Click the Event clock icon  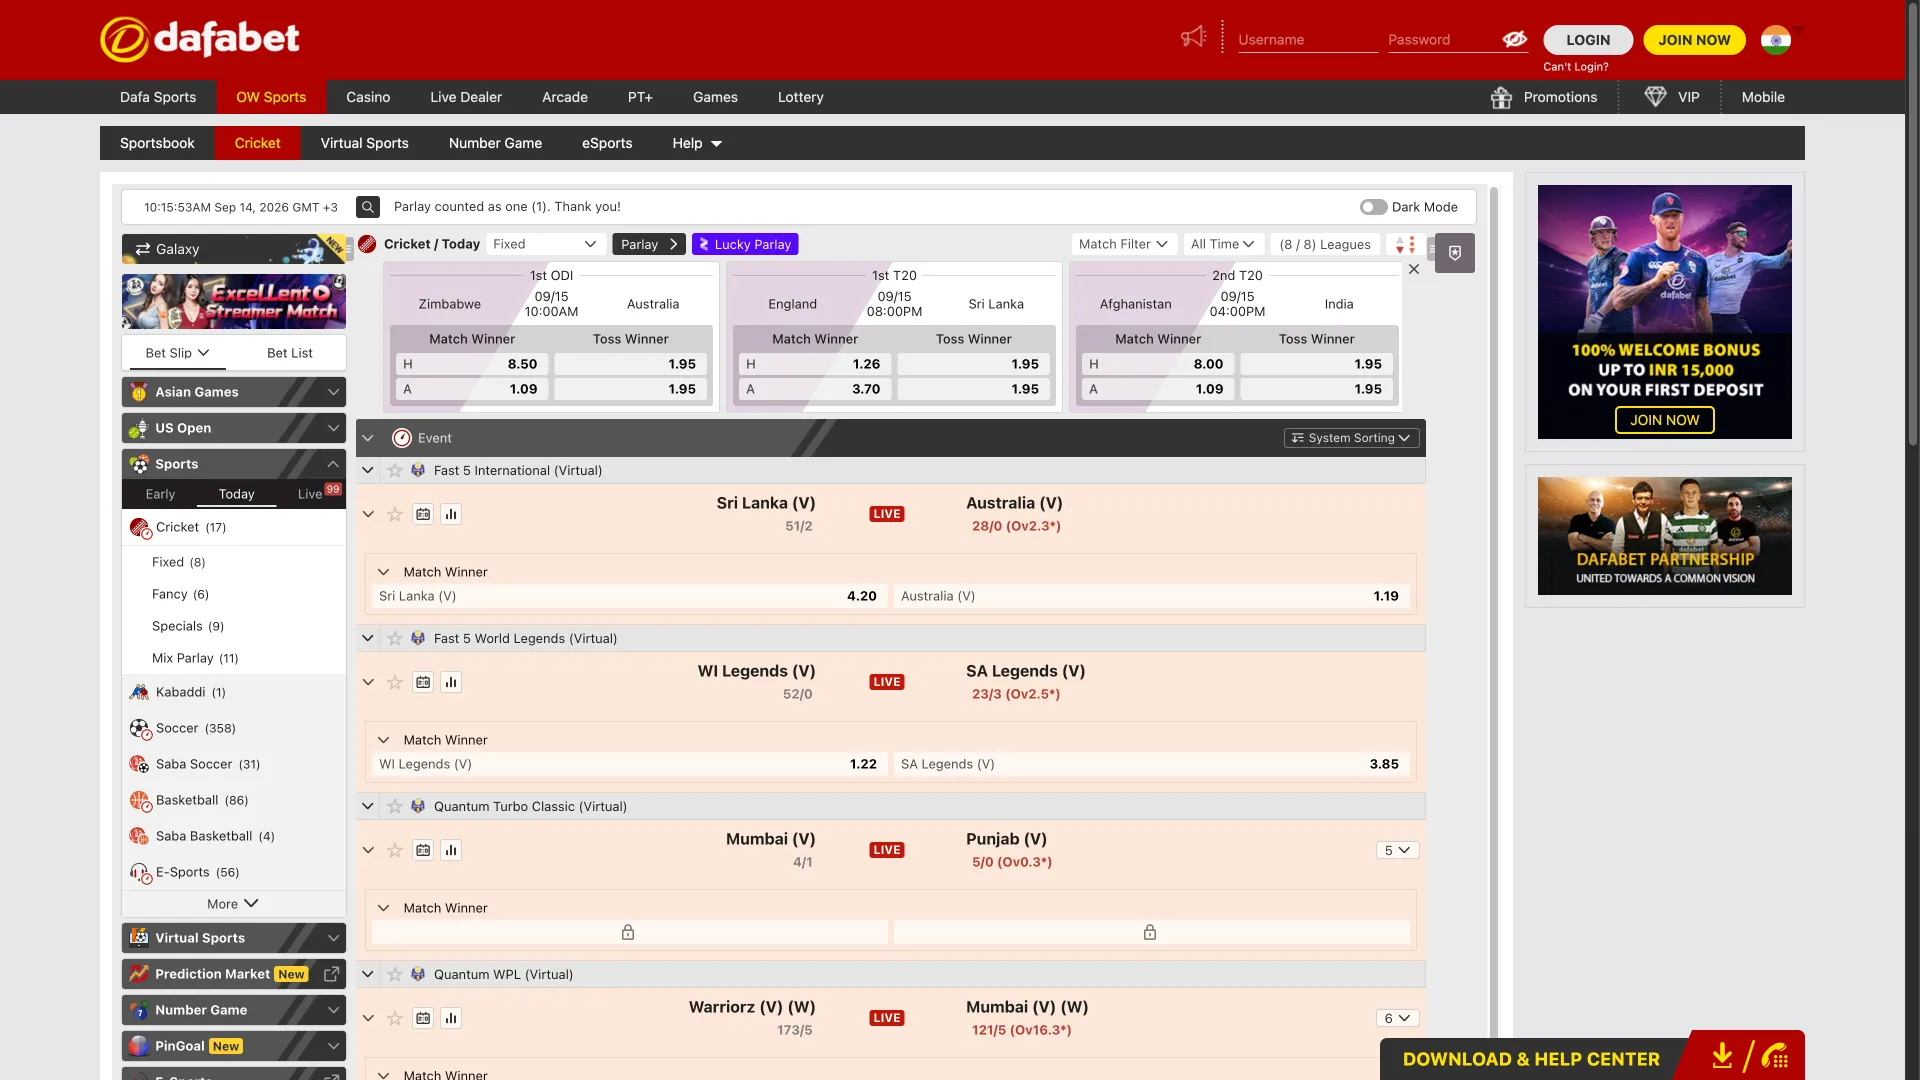[402, 438]
